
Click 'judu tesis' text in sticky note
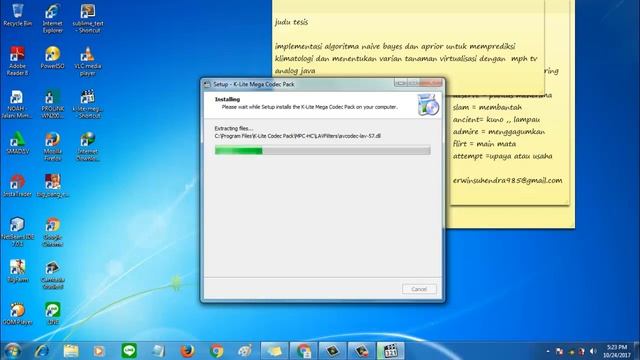click(x=291, y=22)
